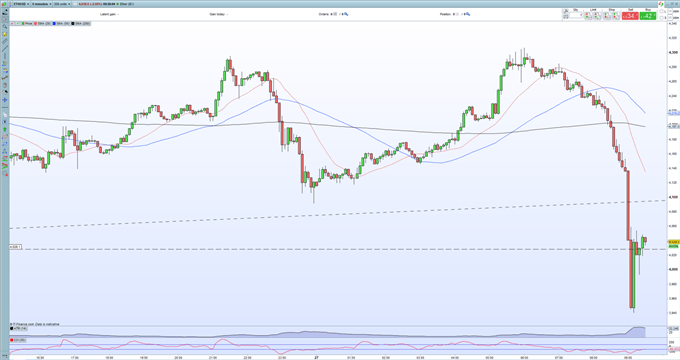Click the Qty quantity input field

[576, 15]
